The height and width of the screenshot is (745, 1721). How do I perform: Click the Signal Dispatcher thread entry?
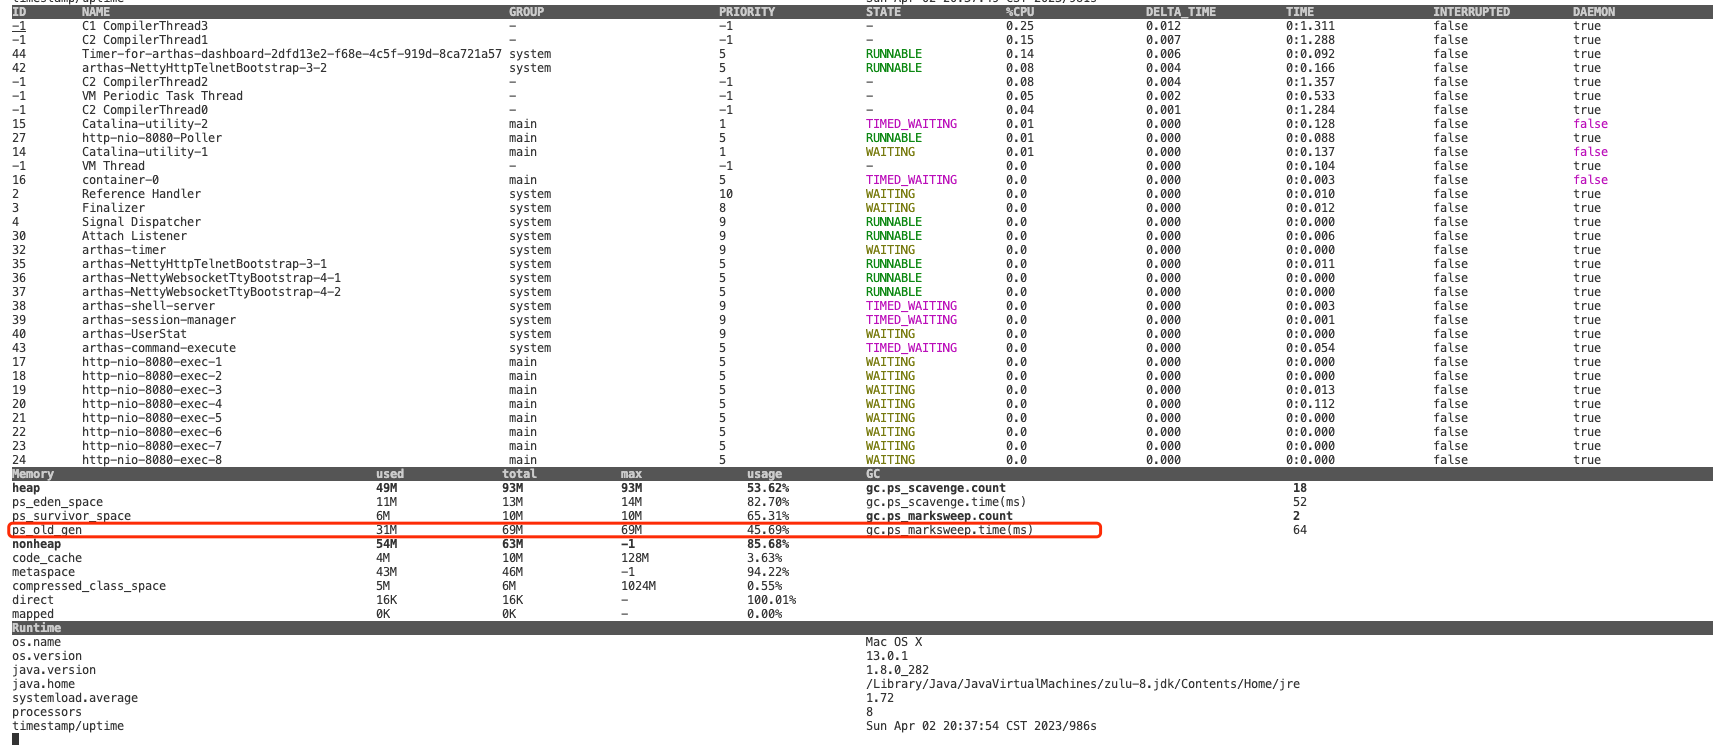[x=141, y=222]
